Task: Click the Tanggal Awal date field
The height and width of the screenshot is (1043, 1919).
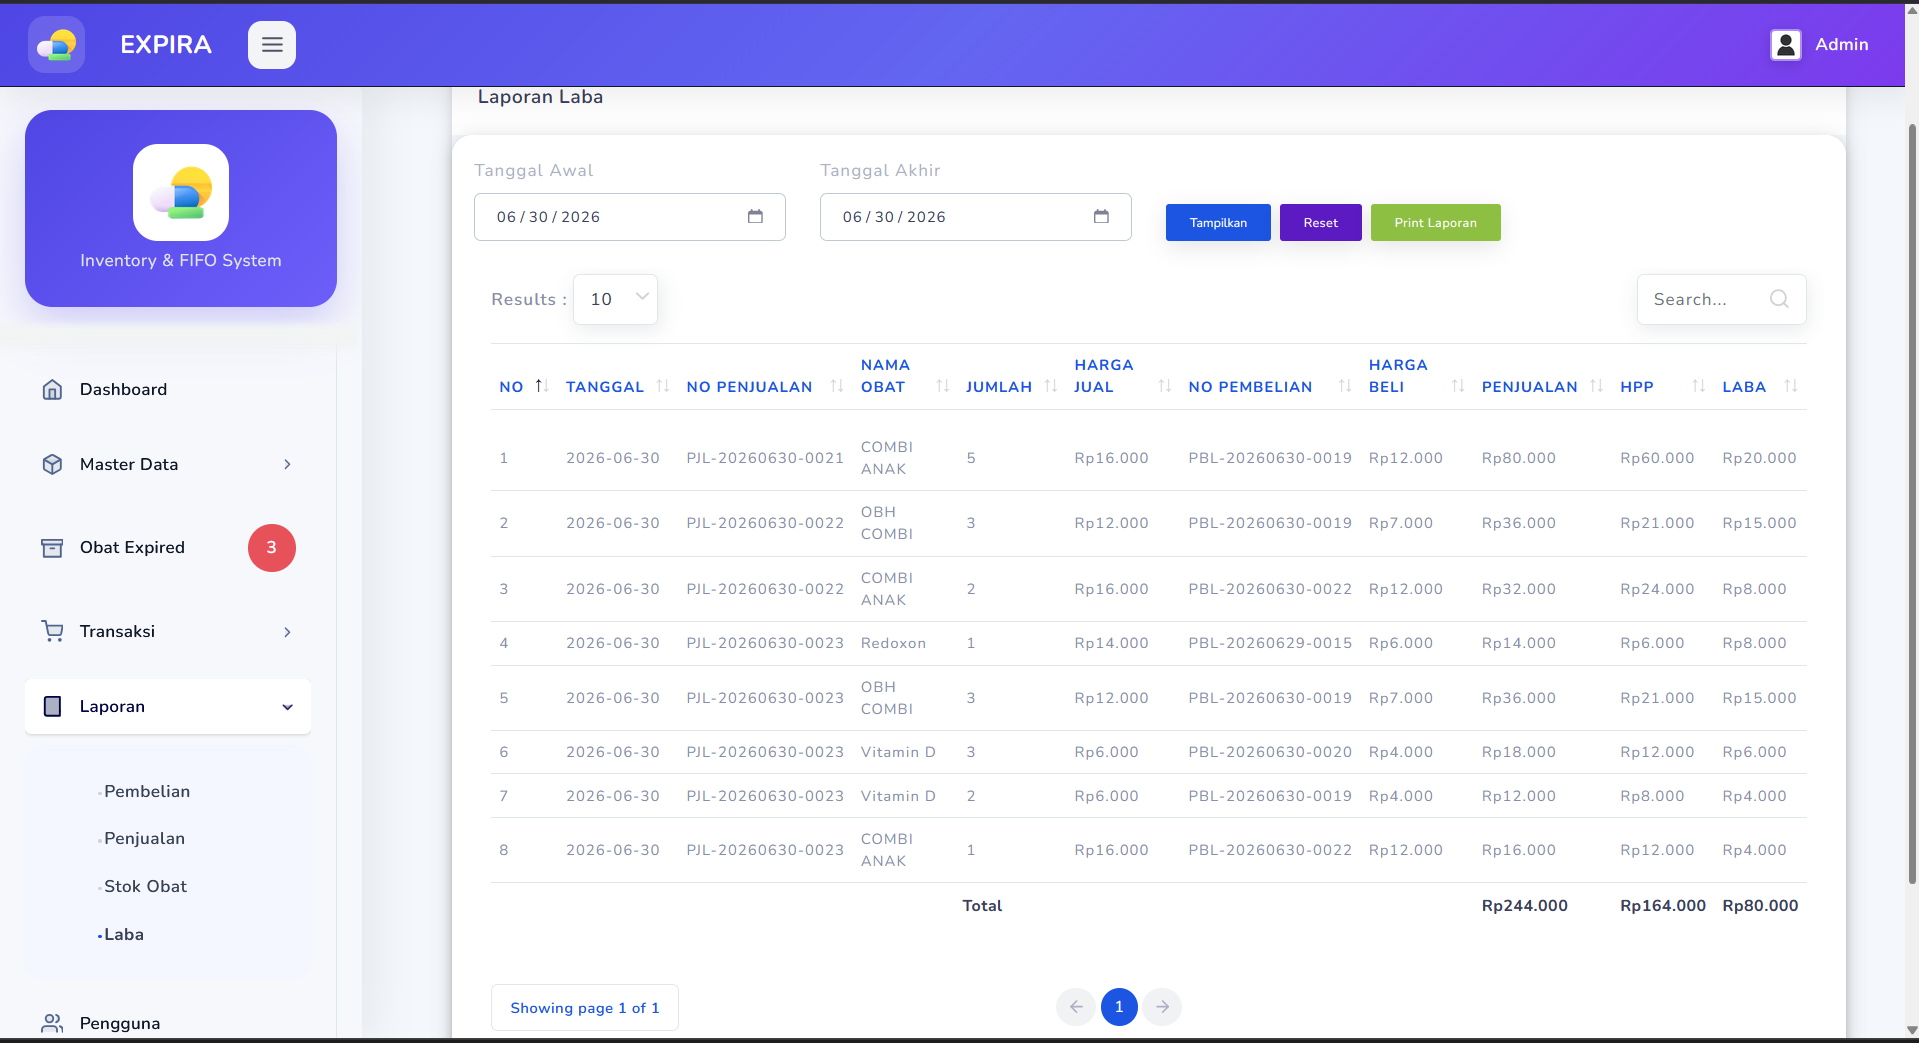Action: point(630,217)
